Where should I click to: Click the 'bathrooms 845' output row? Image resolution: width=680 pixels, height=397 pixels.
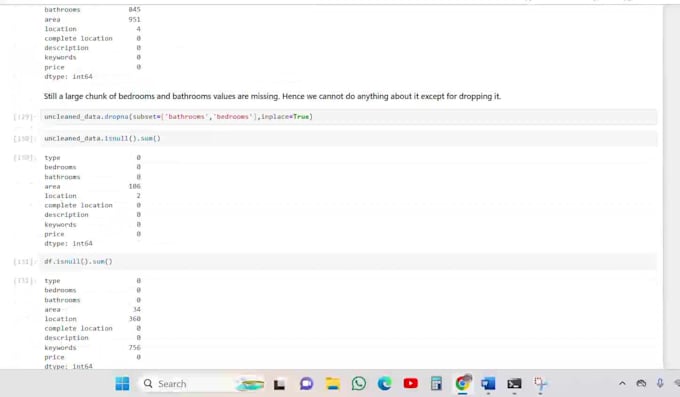[92, 10]
